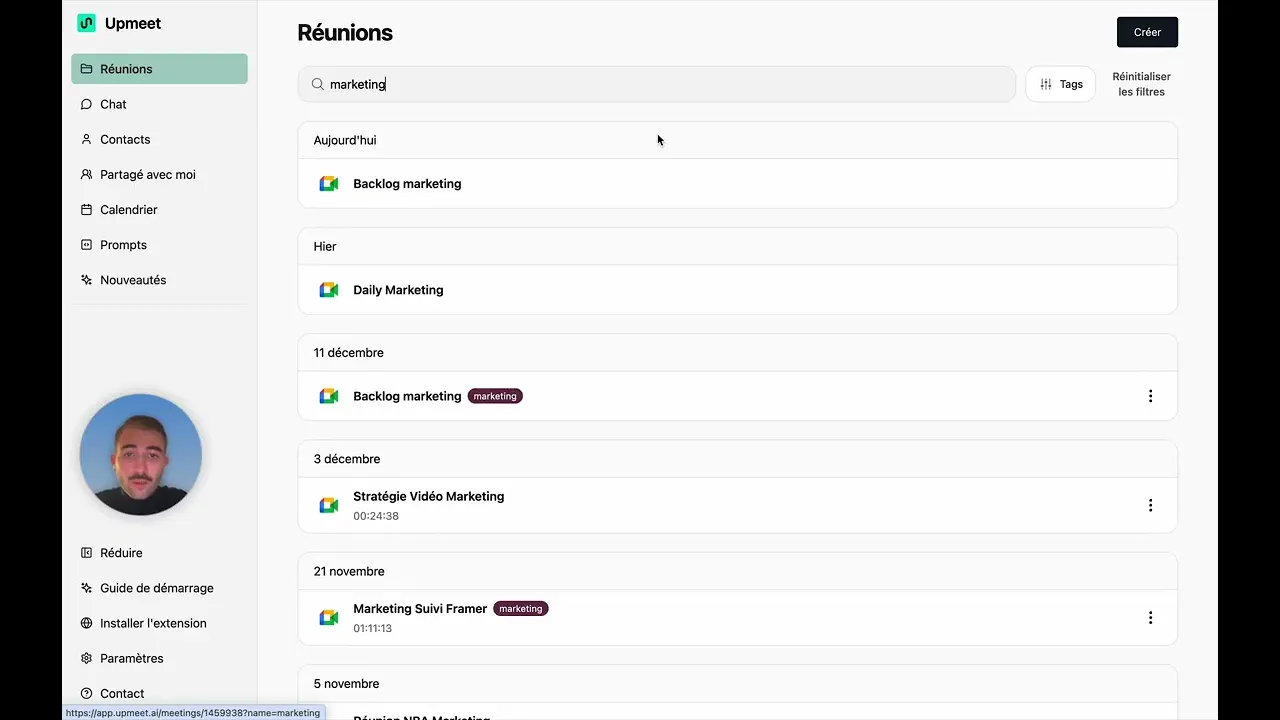
Task: Click Google Meet icon beside Daily Marketing
Action: point(329,290)
